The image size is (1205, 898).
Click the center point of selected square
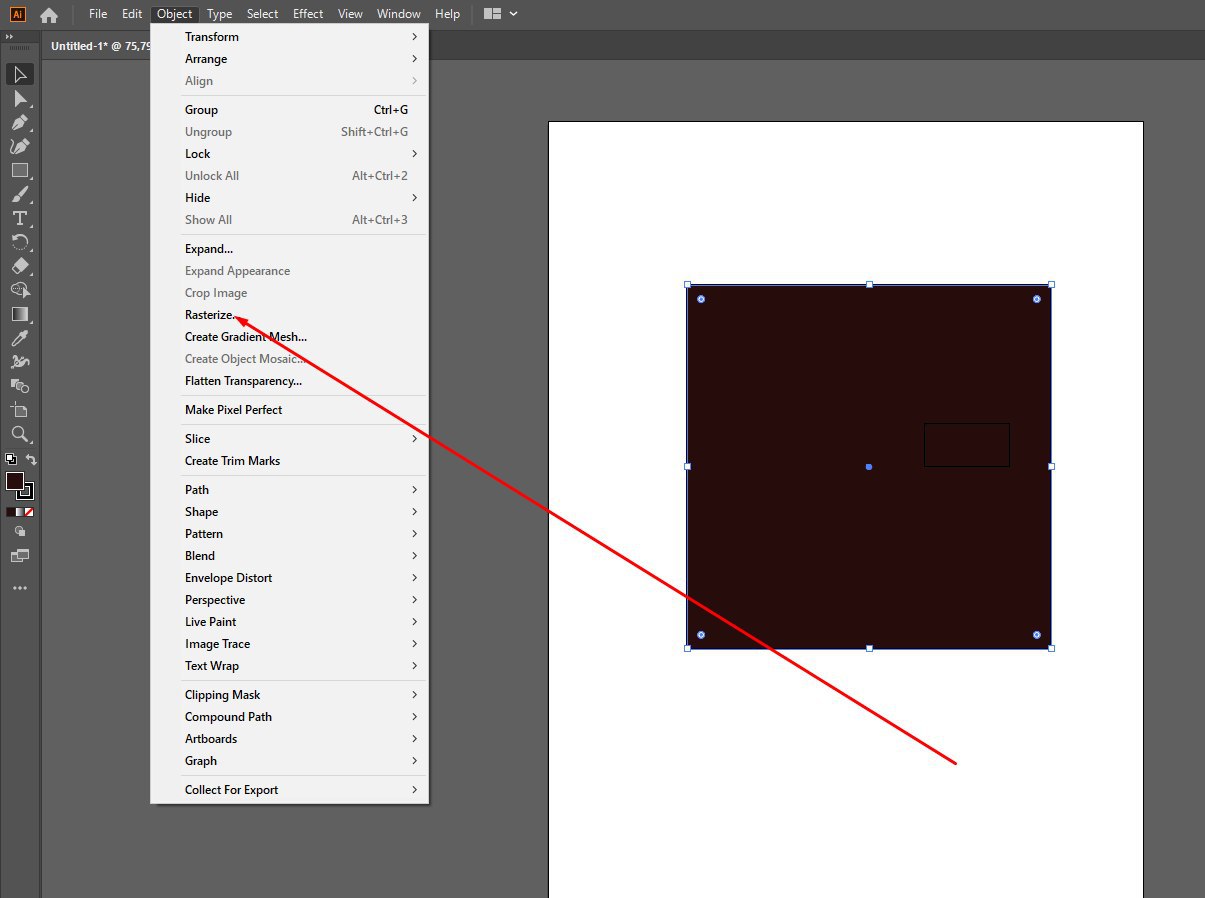tap(869, 467)
